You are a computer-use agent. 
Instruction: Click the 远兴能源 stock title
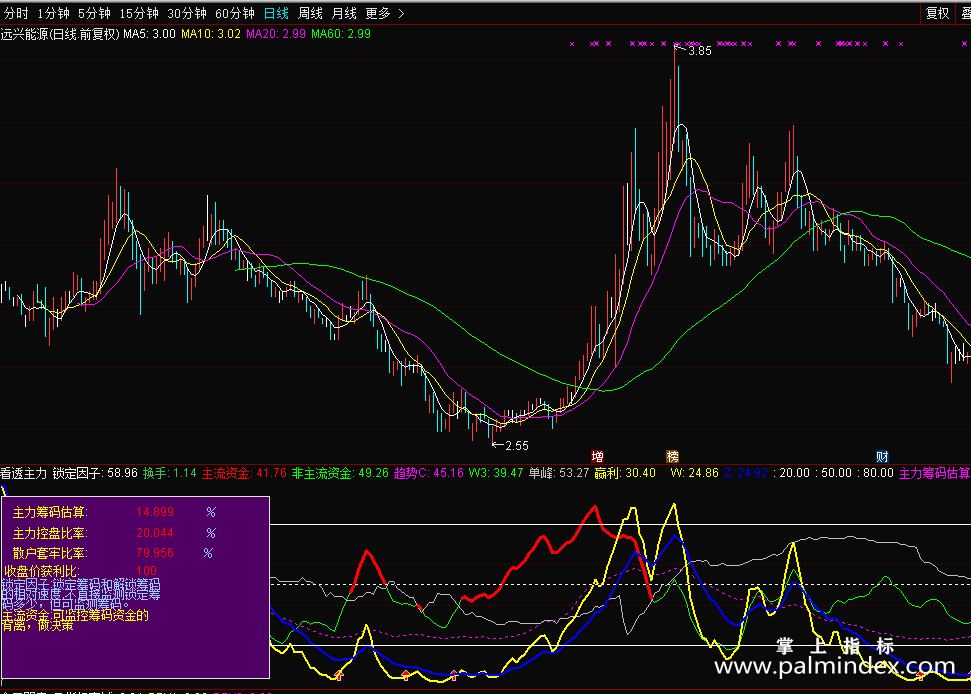59,34
